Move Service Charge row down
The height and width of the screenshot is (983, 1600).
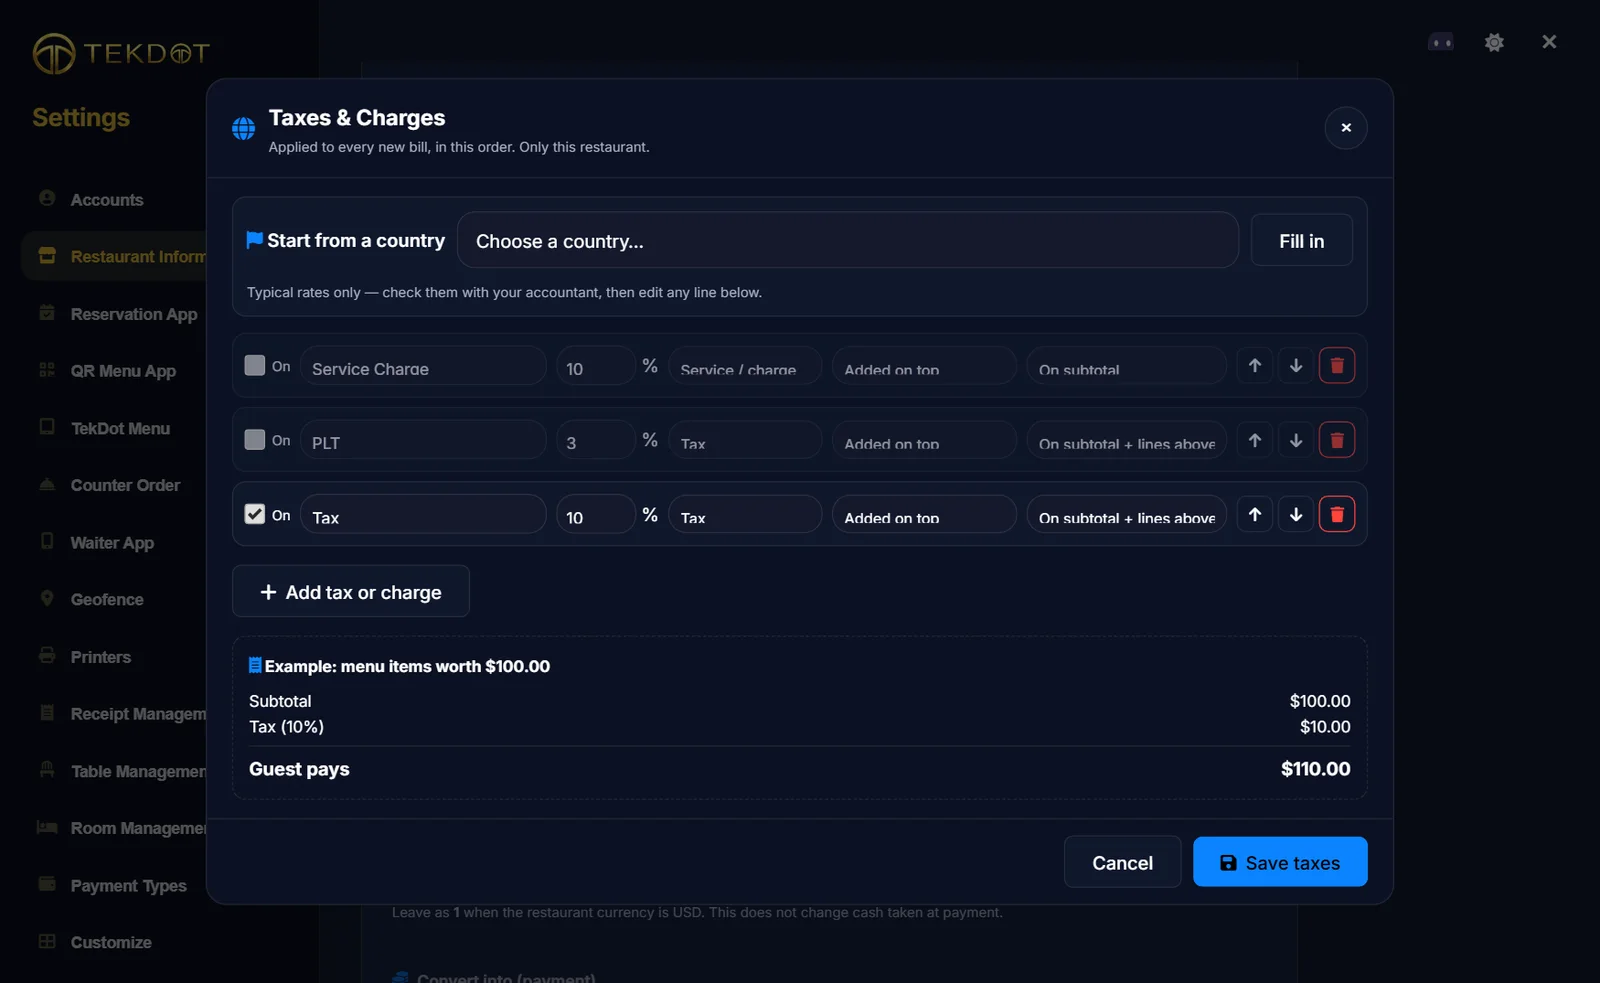[x=1296, y=366]
